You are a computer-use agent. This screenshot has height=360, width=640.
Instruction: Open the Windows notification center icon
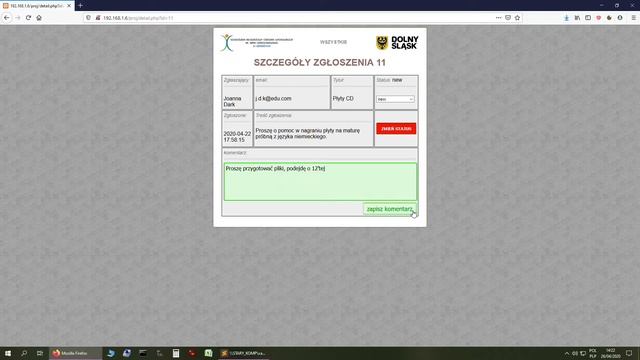click(629, 353)
